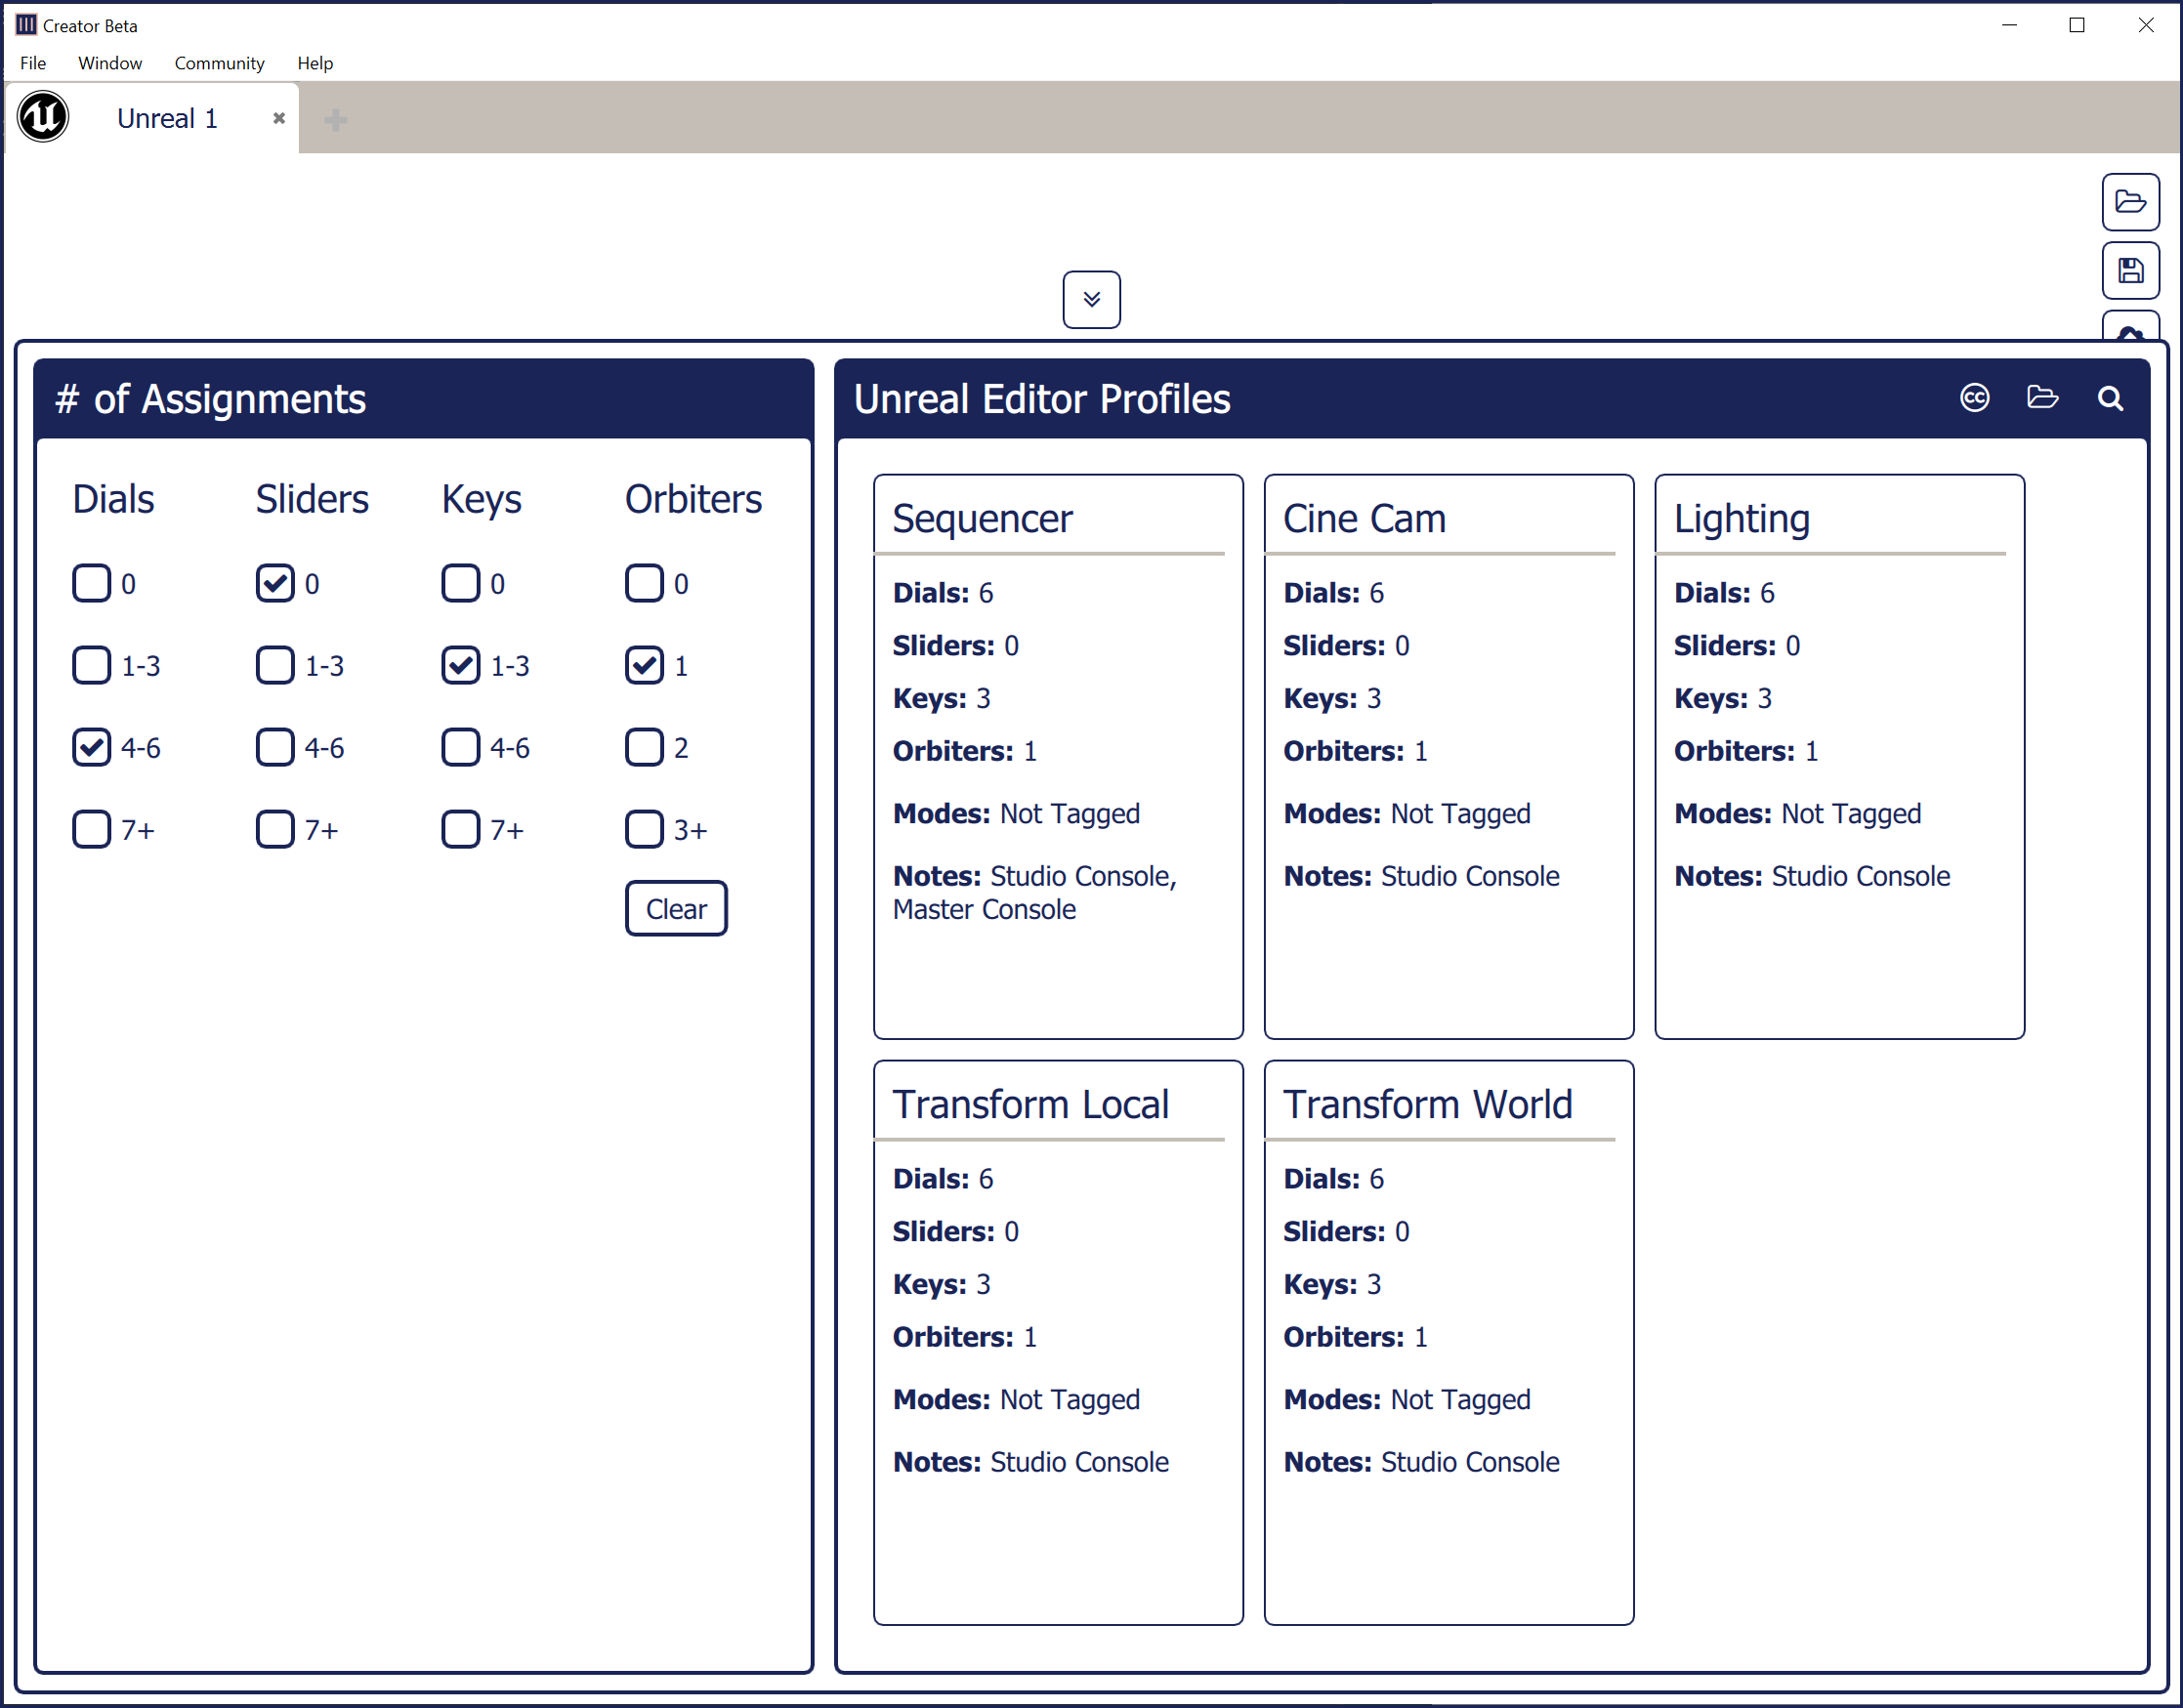The image size is (2183, 1708).
Task: Maximize the Creator Beta window
Action: click(x=2077, y=25)
